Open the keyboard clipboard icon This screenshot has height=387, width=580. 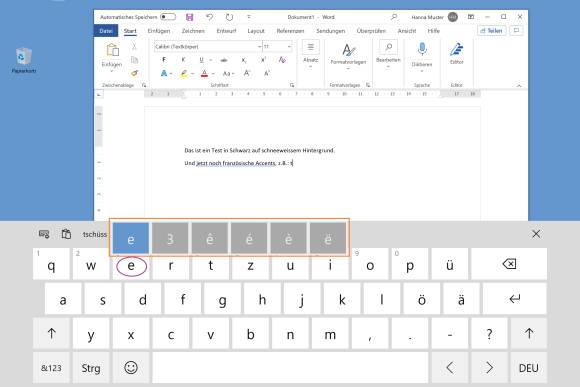point(66,234)
